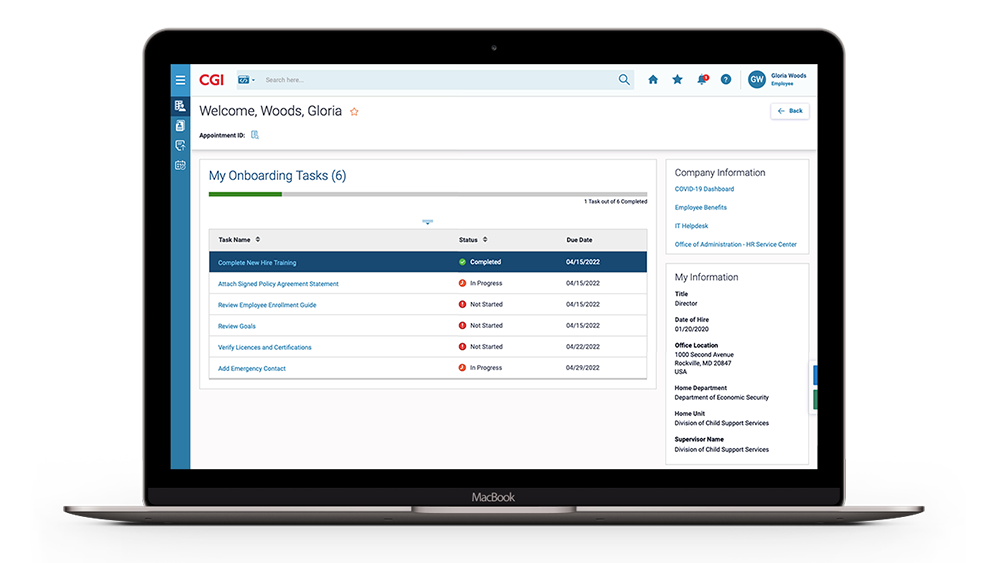Click the search magnifier icon

point(625,80)
